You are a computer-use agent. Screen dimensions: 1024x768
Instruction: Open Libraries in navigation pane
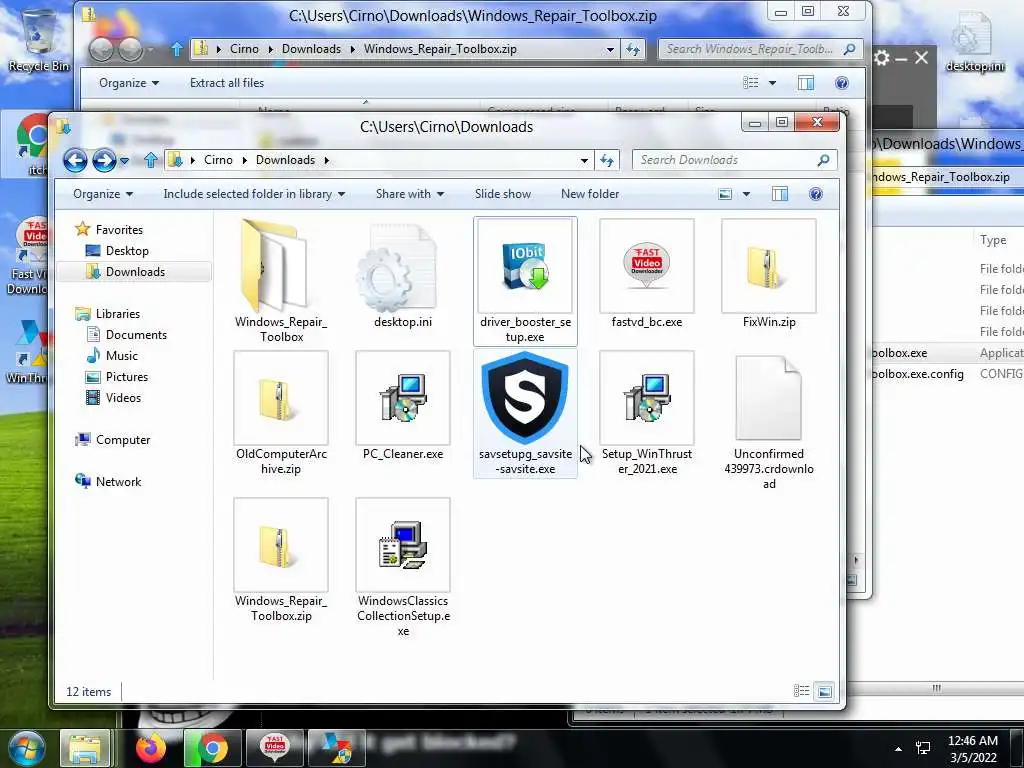(x=118, y=313)
